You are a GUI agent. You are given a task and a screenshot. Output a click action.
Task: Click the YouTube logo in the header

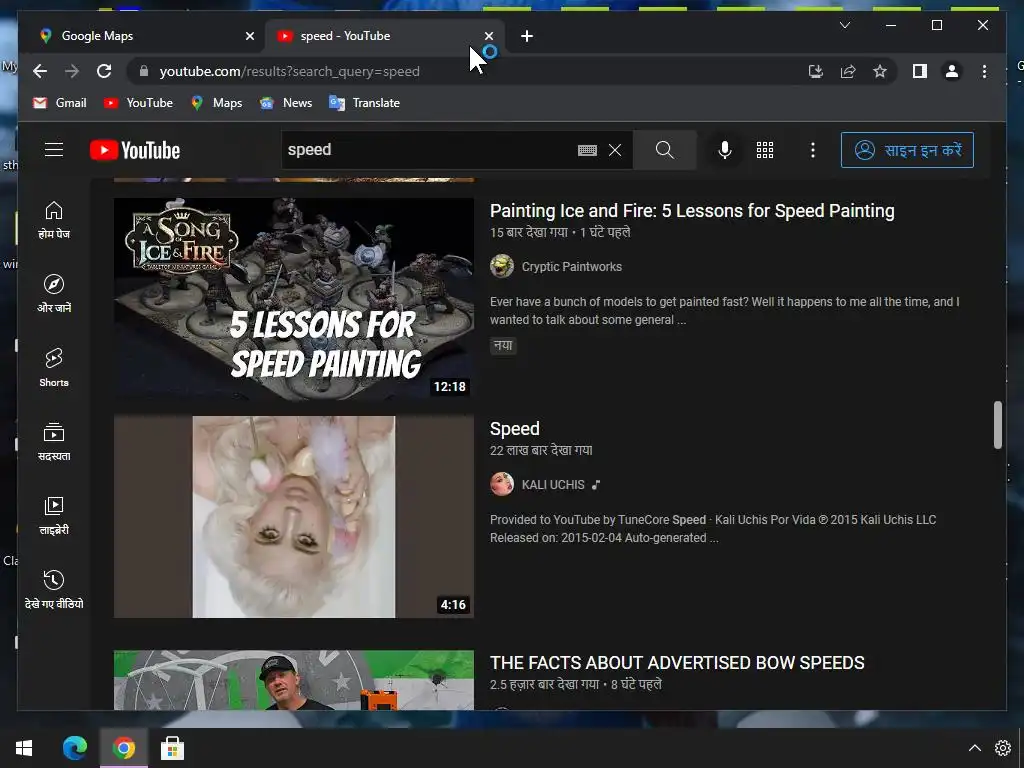(x=135, y=150)
